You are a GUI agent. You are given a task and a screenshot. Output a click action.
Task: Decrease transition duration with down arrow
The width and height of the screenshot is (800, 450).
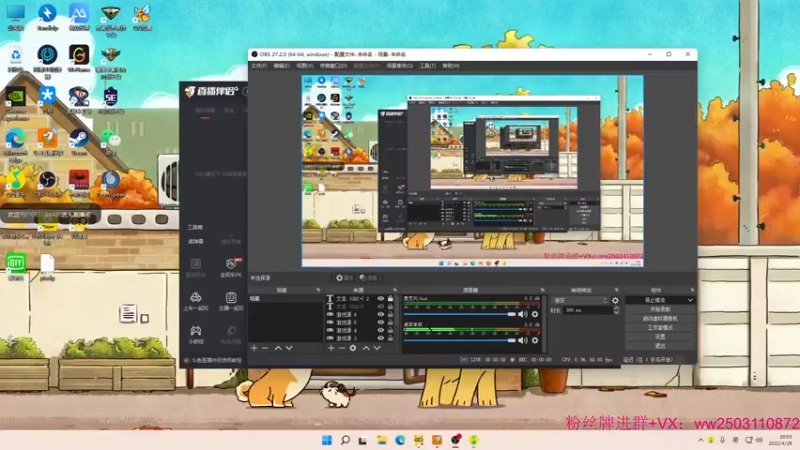616,312
